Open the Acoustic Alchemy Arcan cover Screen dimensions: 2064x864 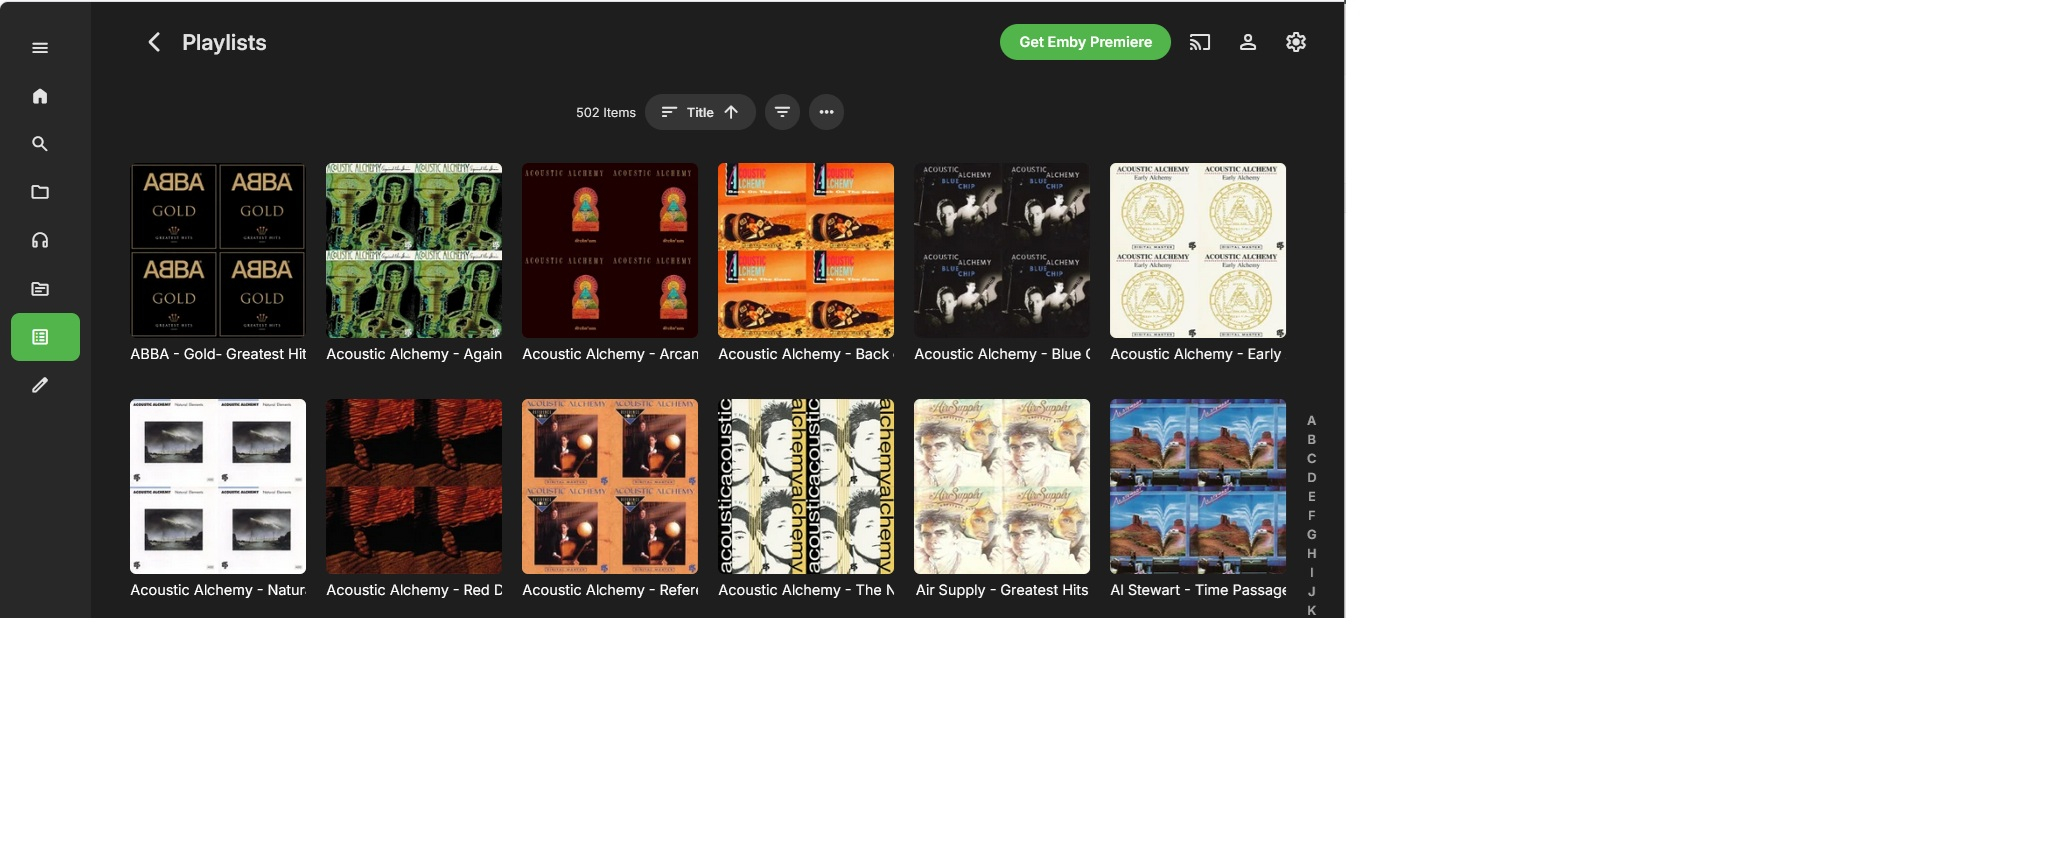[610, 250]
